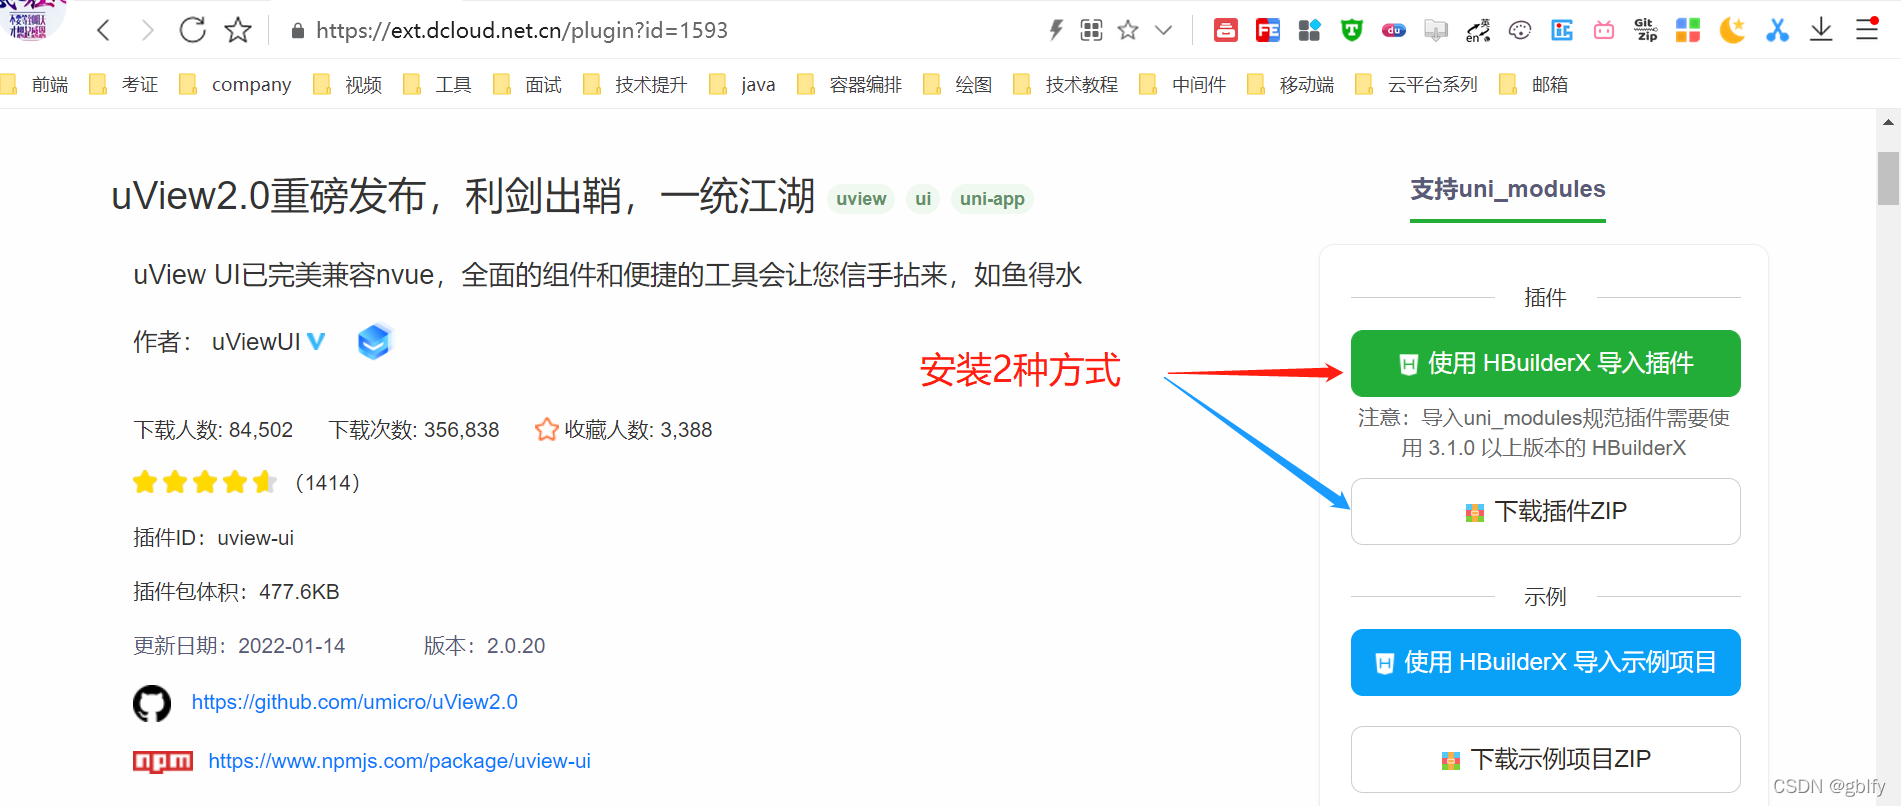Screen dimensions: 1901x806
Task: Open the Baidu du extension
Action: tap(1394, 30)
